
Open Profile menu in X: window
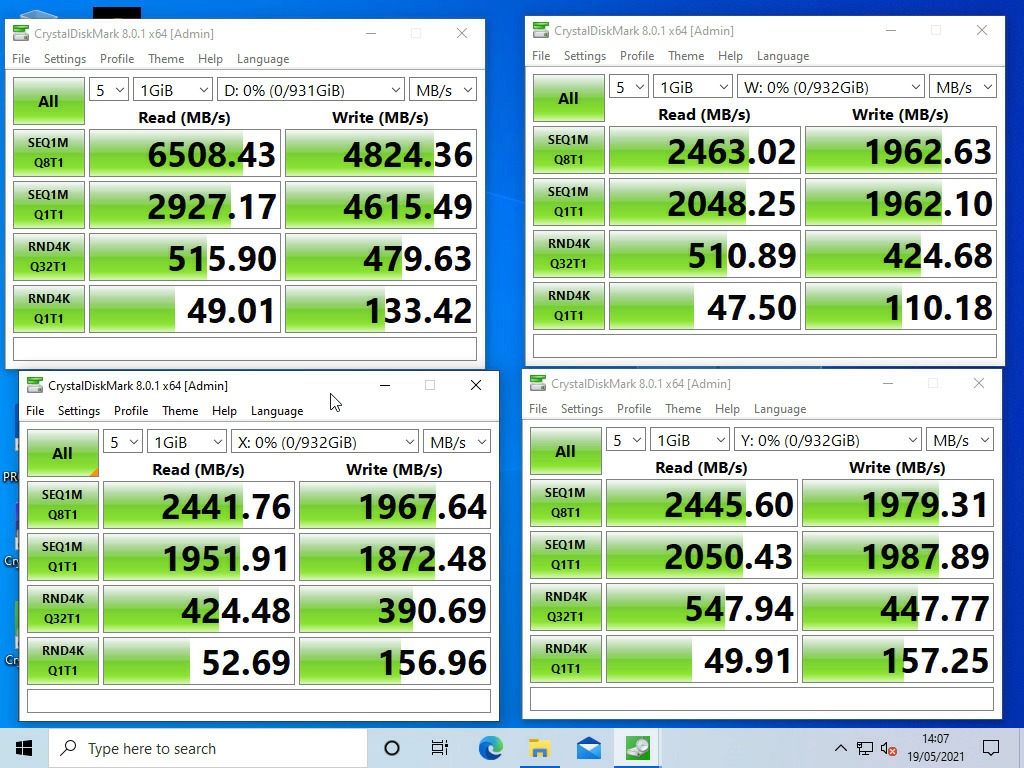(x=131, y=411)
